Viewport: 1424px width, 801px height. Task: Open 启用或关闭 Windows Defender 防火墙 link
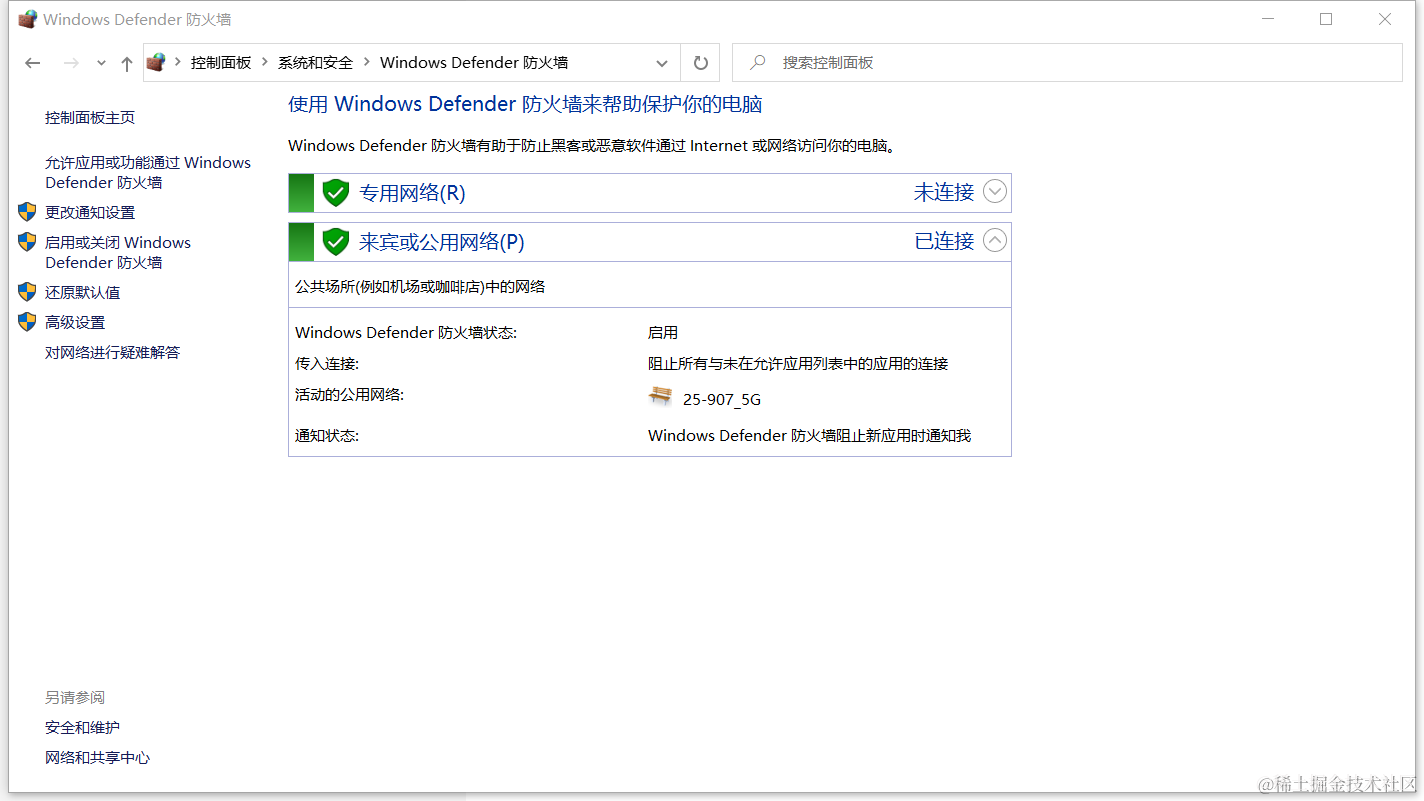tap(118, 252)
